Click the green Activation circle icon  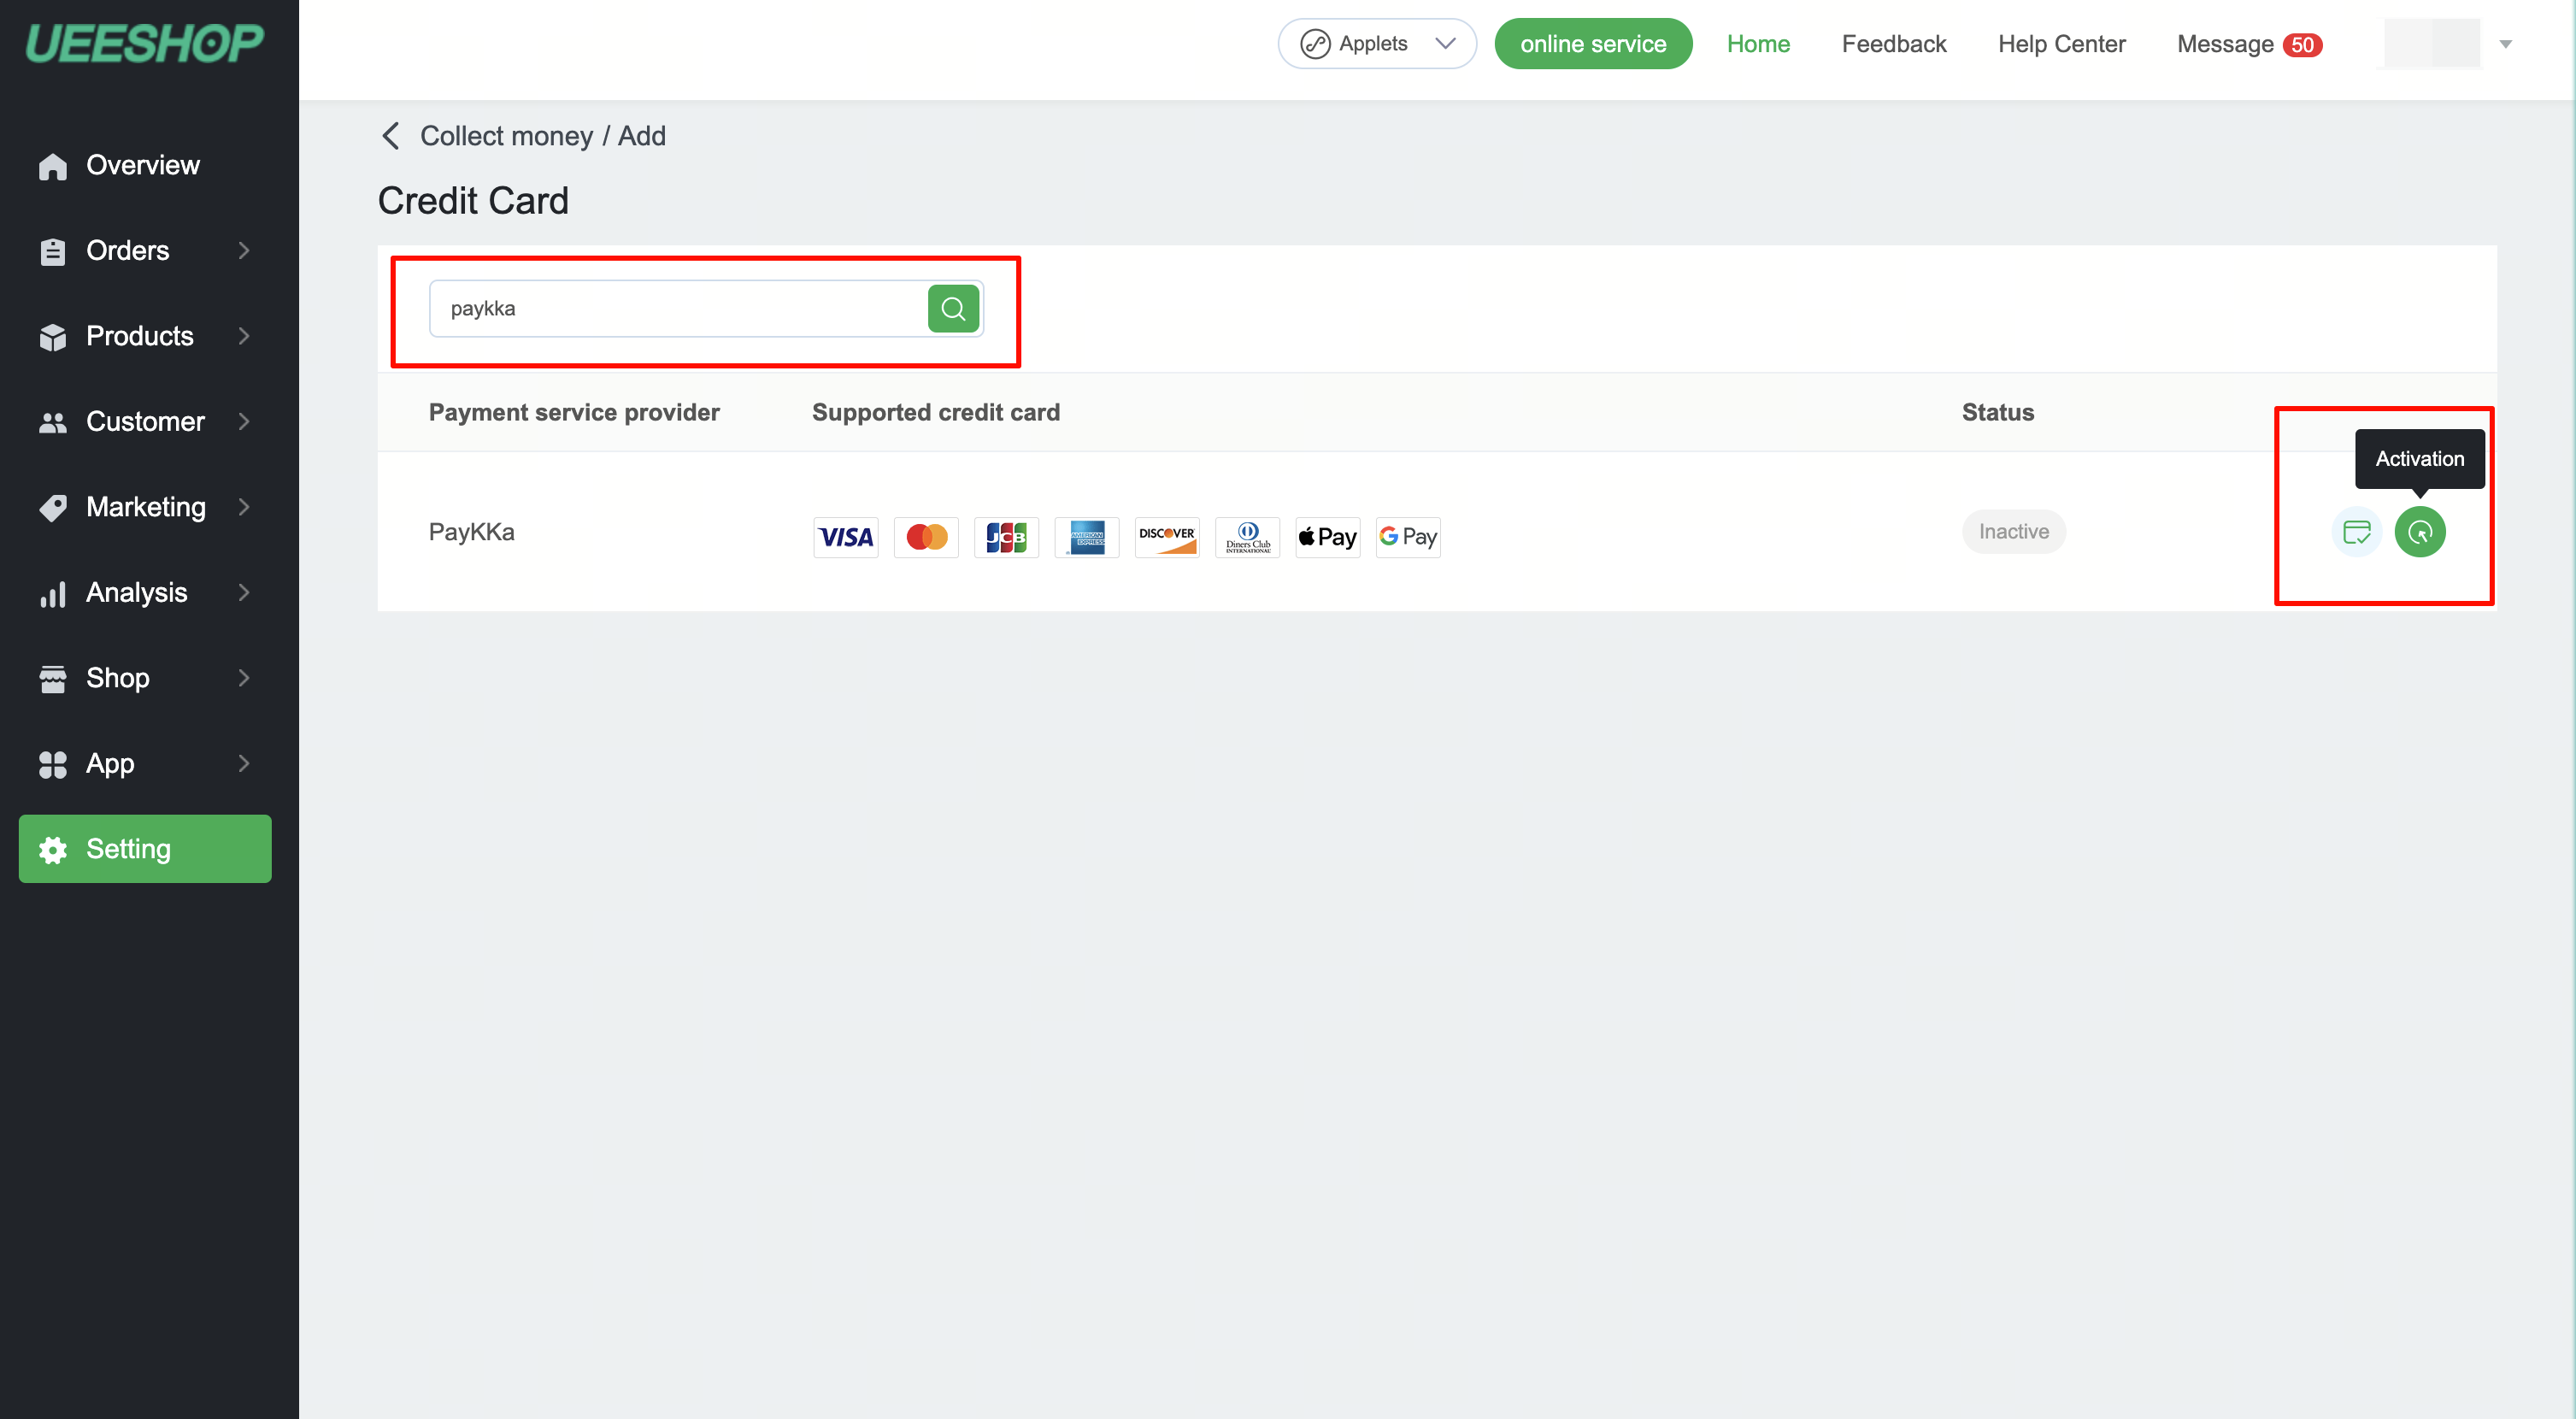click(2419, 532)
